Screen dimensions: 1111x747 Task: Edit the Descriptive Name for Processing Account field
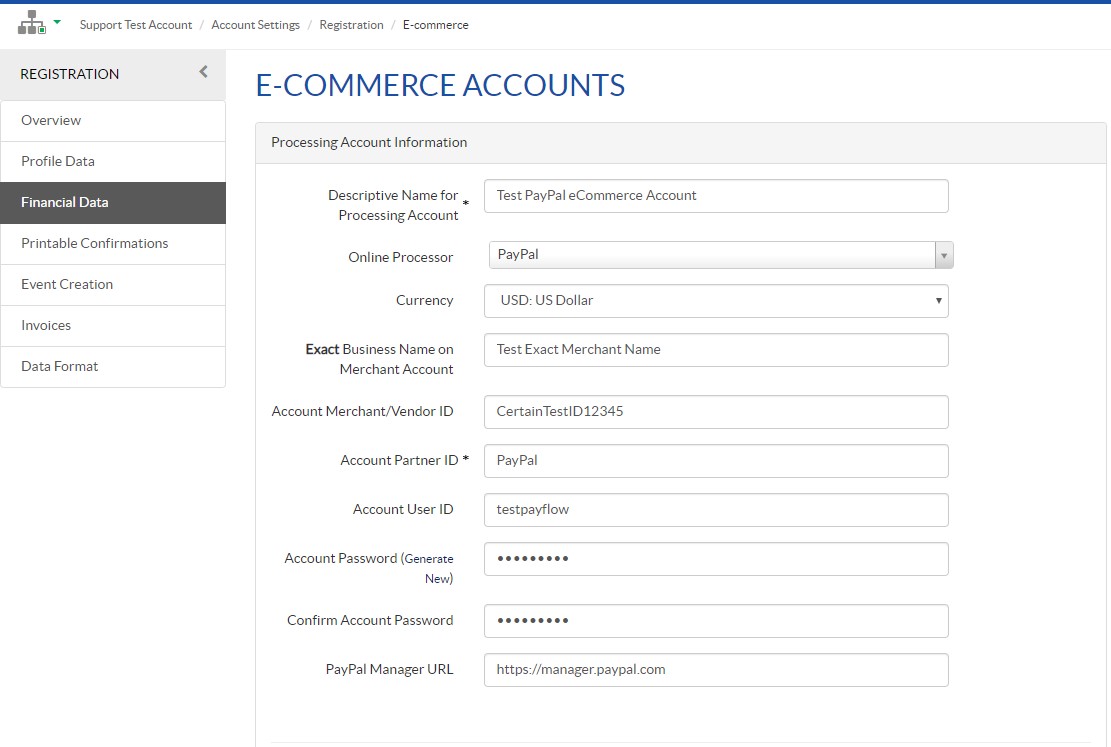pos(716,196)
